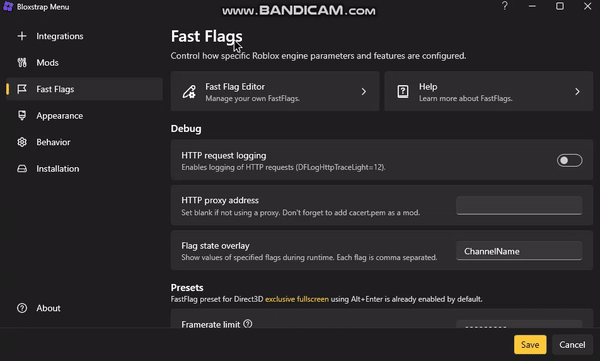The height and width of the screenshot is (361, 600).
Task: Expand Help card chevron arrow
Action: click(577, 91)
